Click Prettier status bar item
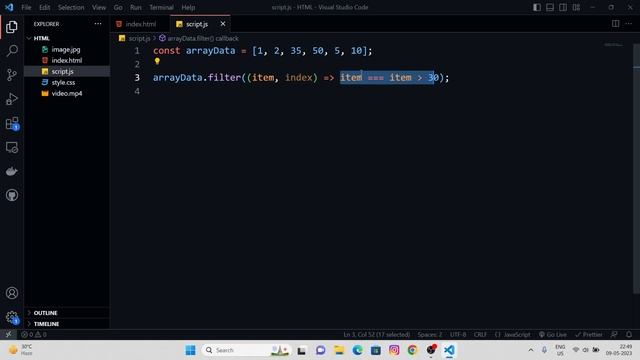640x360 pixels. [x=589, y=334]
